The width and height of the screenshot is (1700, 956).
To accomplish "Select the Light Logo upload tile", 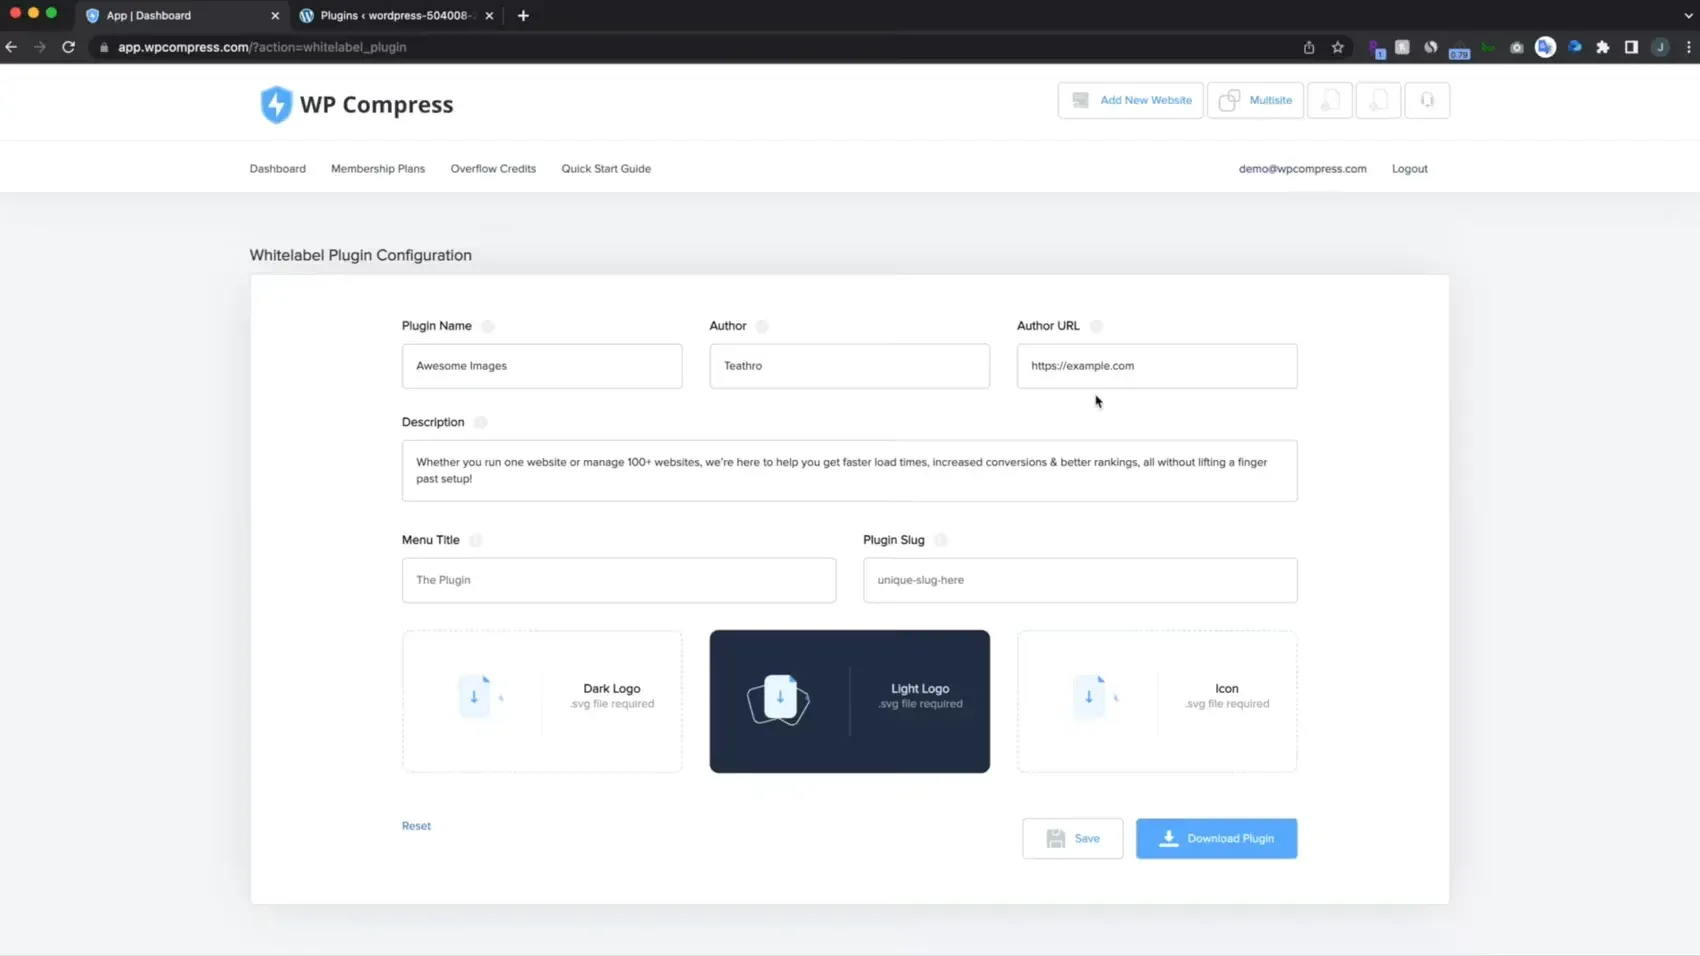I will tap(849, 701).
